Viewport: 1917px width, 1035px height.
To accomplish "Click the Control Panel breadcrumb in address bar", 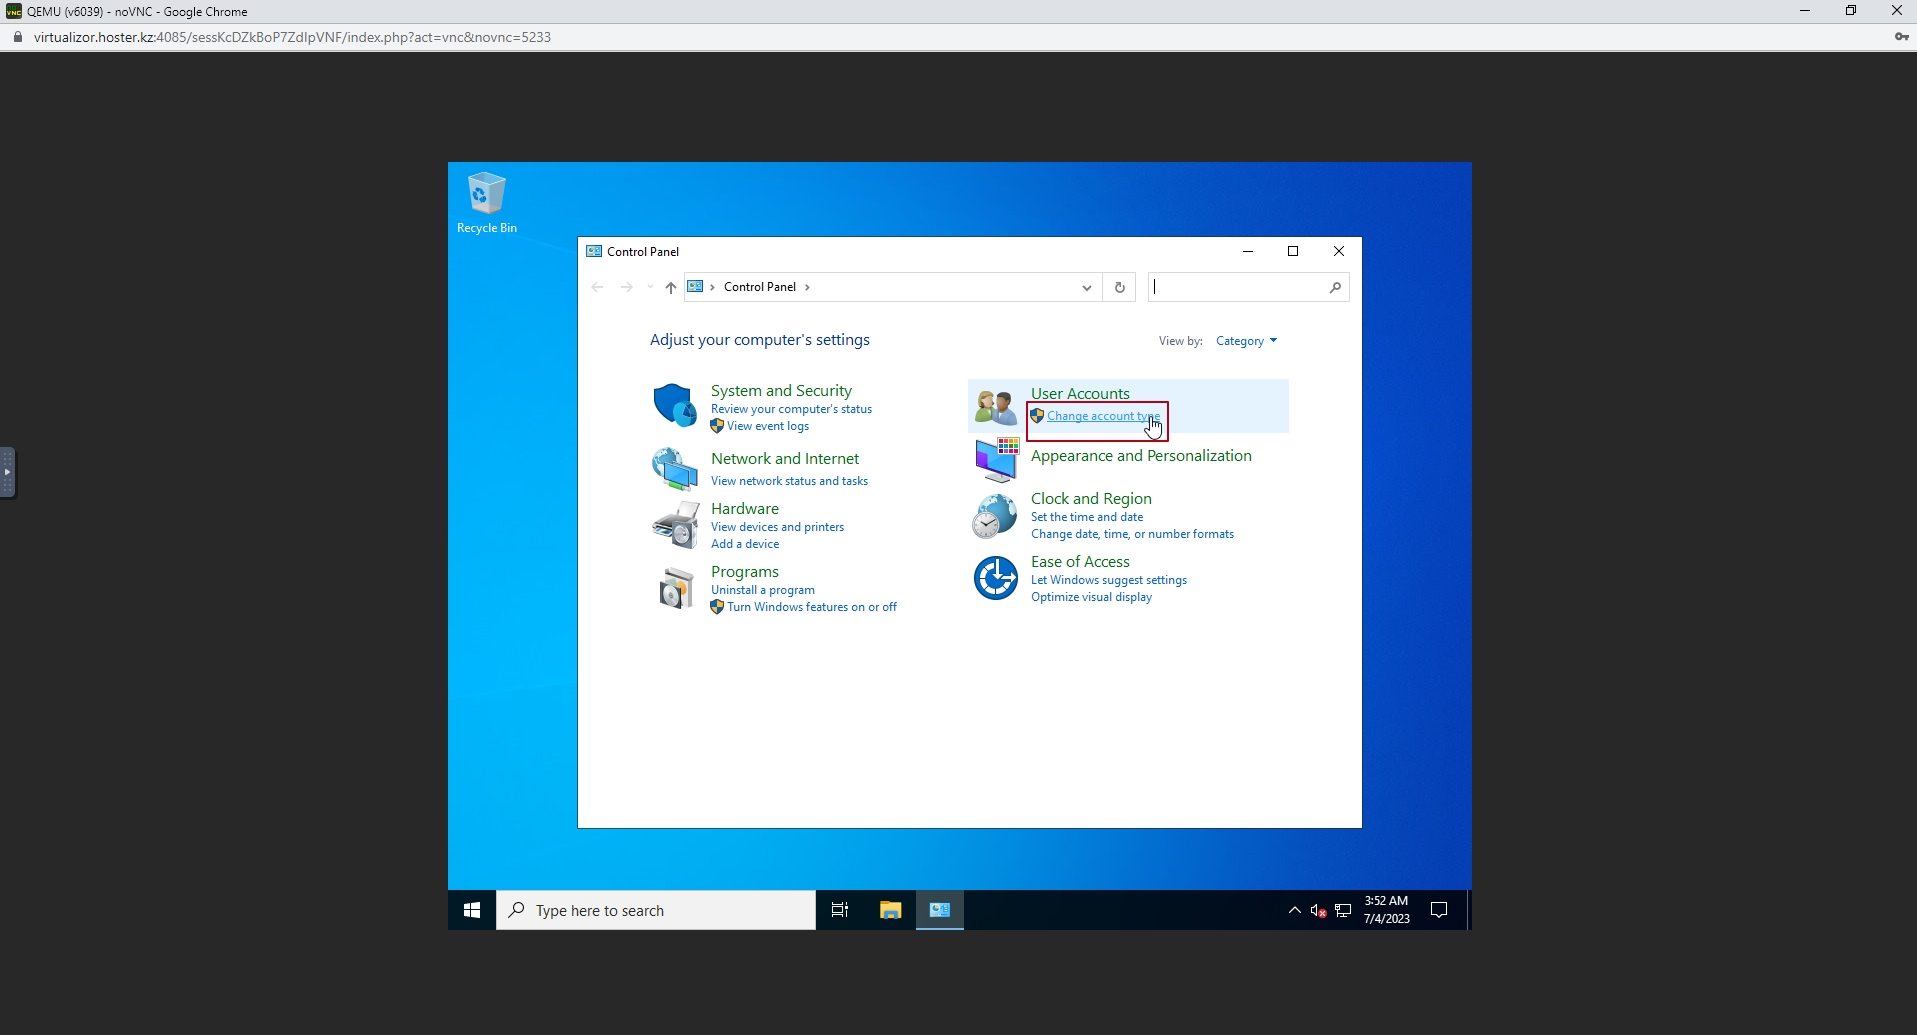I will tap(760, 287).
